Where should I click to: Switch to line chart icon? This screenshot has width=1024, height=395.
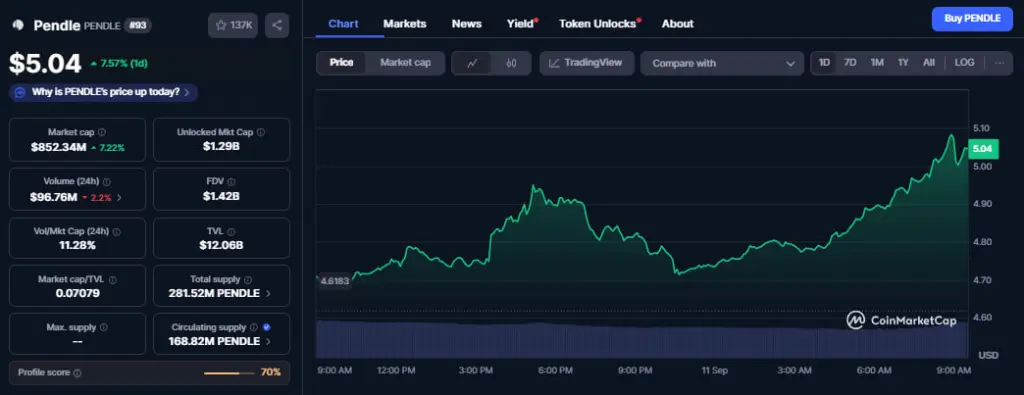[x=472, y=63]
